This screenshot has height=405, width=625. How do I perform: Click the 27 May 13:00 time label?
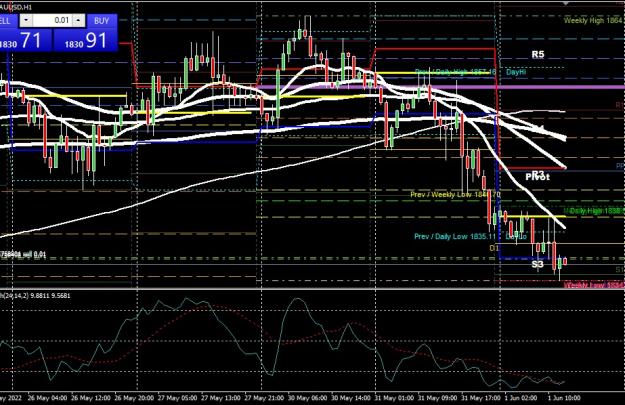pos(220,398)
